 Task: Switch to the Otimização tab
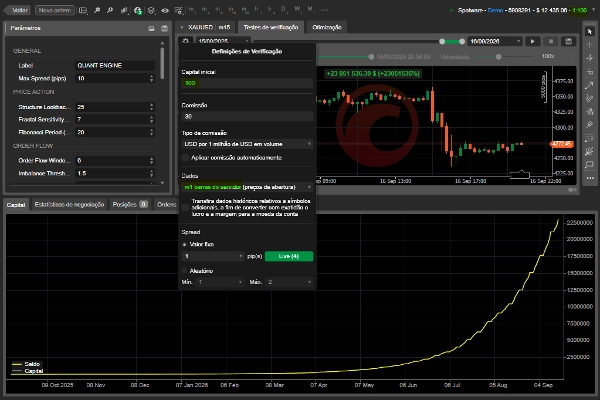click(327, 27)
